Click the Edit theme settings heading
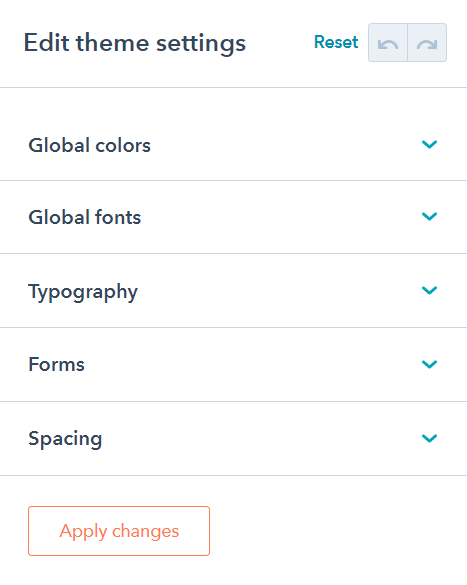Screen dimensions: 467x585 (135, 43)
